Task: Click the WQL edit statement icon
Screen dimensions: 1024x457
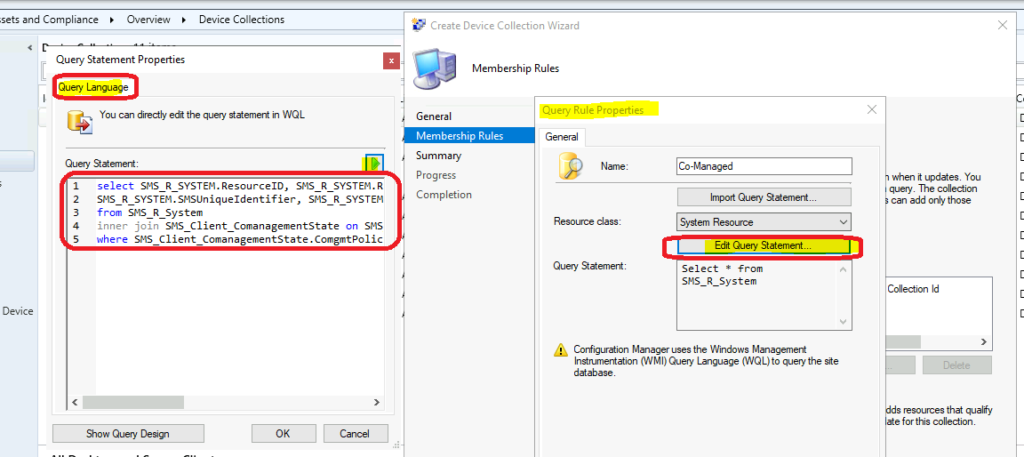Action: (x=79, y=121)
